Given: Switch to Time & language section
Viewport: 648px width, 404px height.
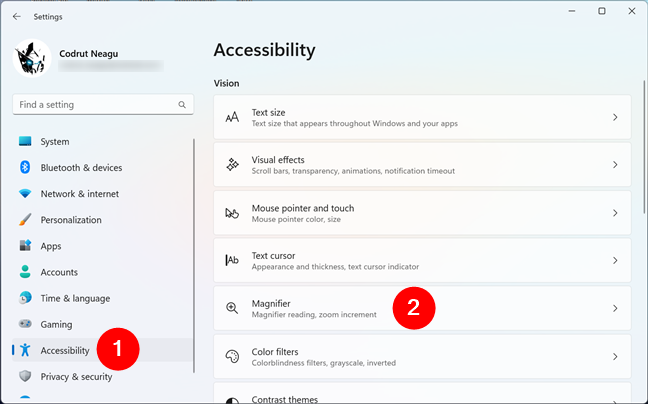Looking at the screenshot, I should 75,298.
